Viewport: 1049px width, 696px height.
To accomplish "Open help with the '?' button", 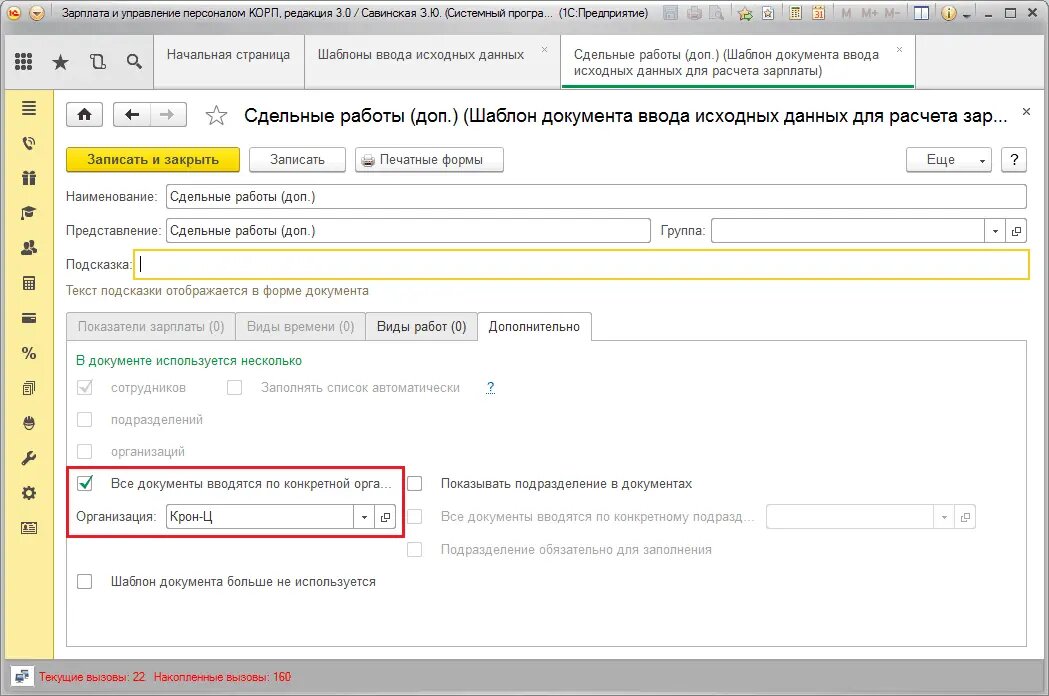I will [1014, 160].
